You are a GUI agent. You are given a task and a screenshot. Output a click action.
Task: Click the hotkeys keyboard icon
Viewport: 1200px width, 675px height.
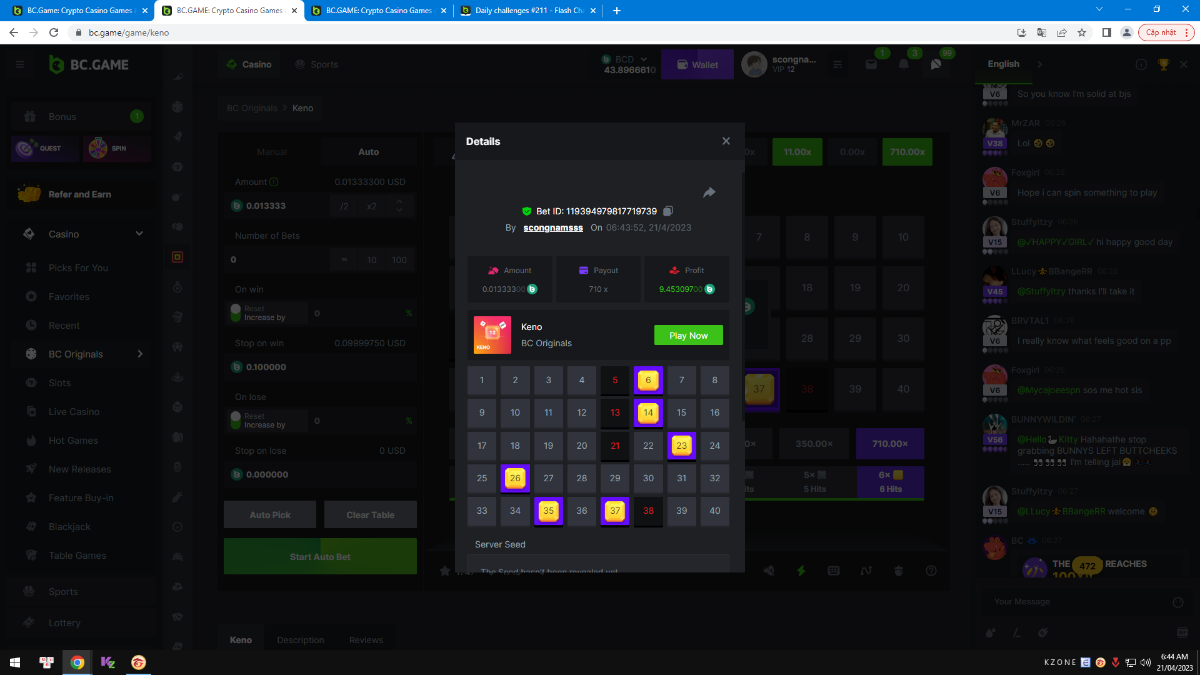coord(833,571)
